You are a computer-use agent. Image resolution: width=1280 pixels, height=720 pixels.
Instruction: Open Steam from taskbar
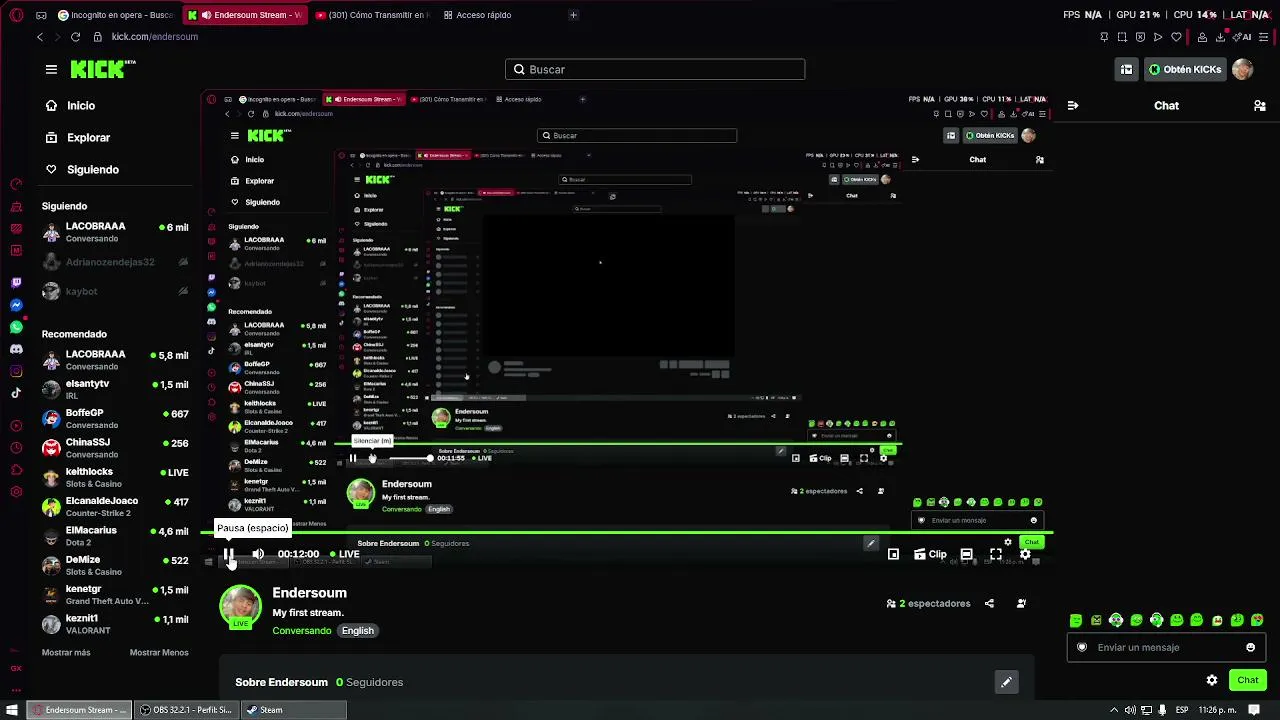point(294,710)
